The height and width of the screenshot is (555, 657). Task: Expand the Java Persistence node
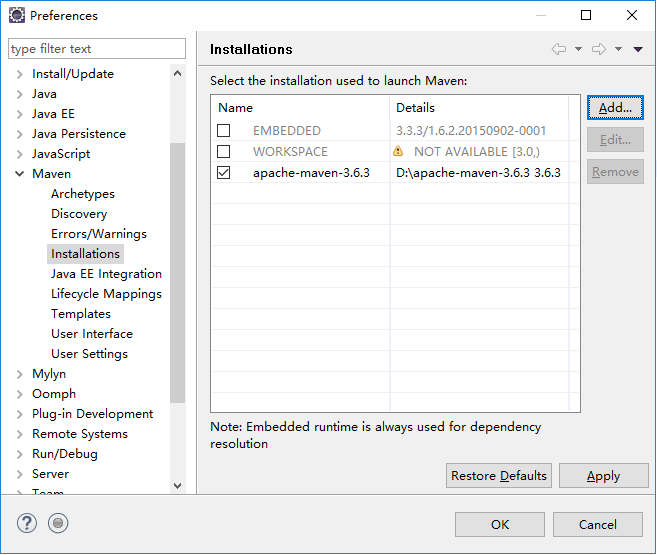click(x=20, y=134)
